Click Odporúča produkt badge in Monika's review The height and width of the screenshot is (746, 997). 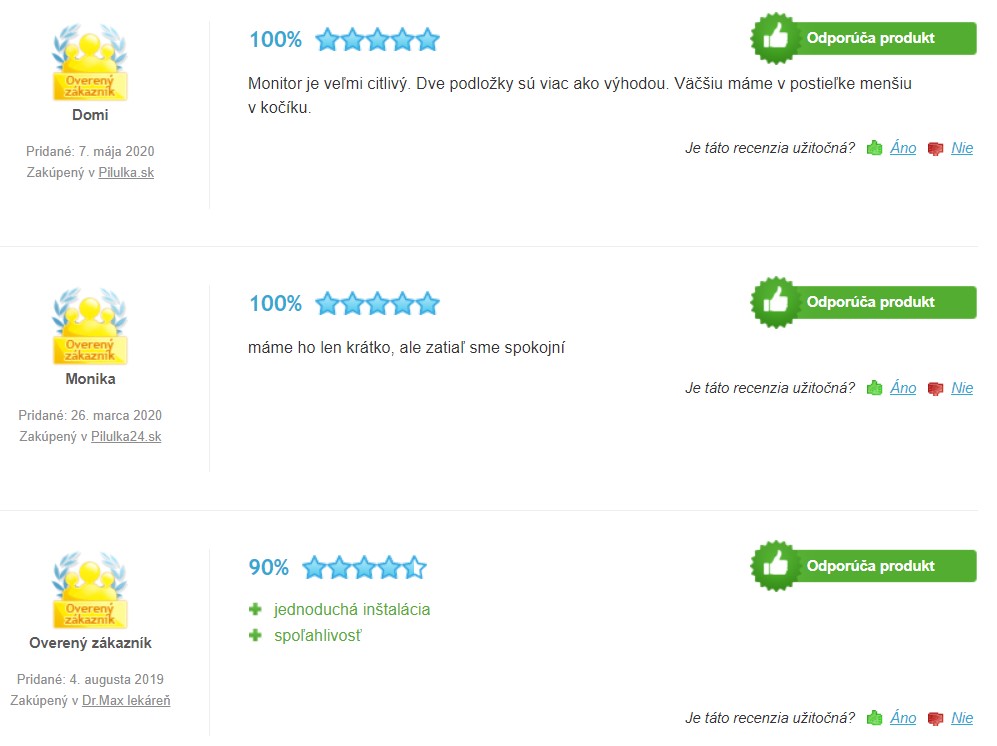pos(863,302)
